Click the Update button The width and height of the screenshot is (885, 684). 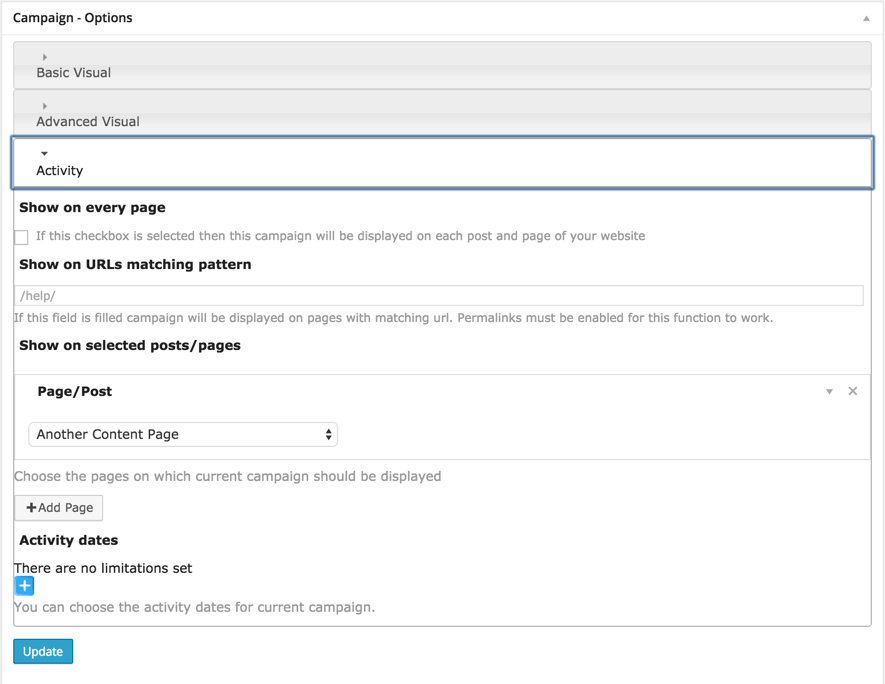point(43,652)
